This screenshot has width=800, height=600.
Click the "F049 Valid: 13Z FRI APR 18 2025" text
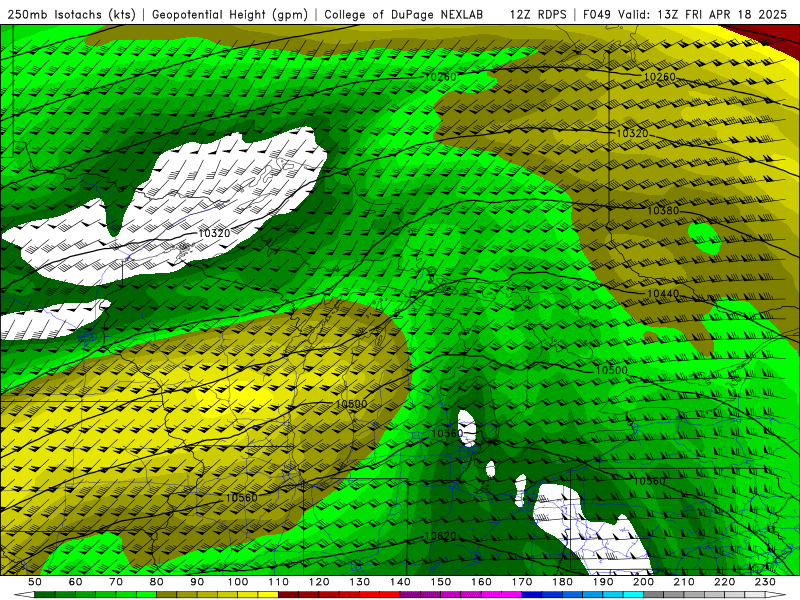click(x=685, y=15)
